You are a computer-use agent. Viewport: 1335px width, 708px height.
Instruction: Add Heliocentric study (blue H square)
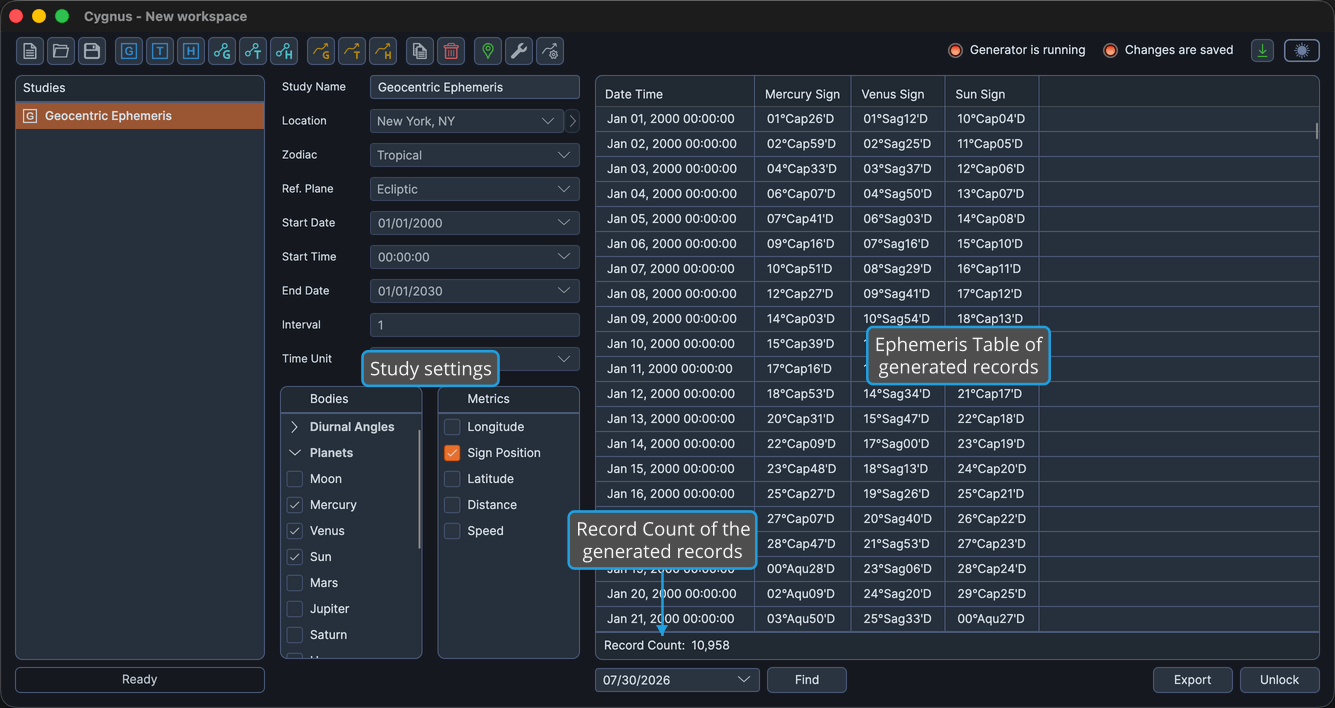pyautogui.click(x=191, y=51)
